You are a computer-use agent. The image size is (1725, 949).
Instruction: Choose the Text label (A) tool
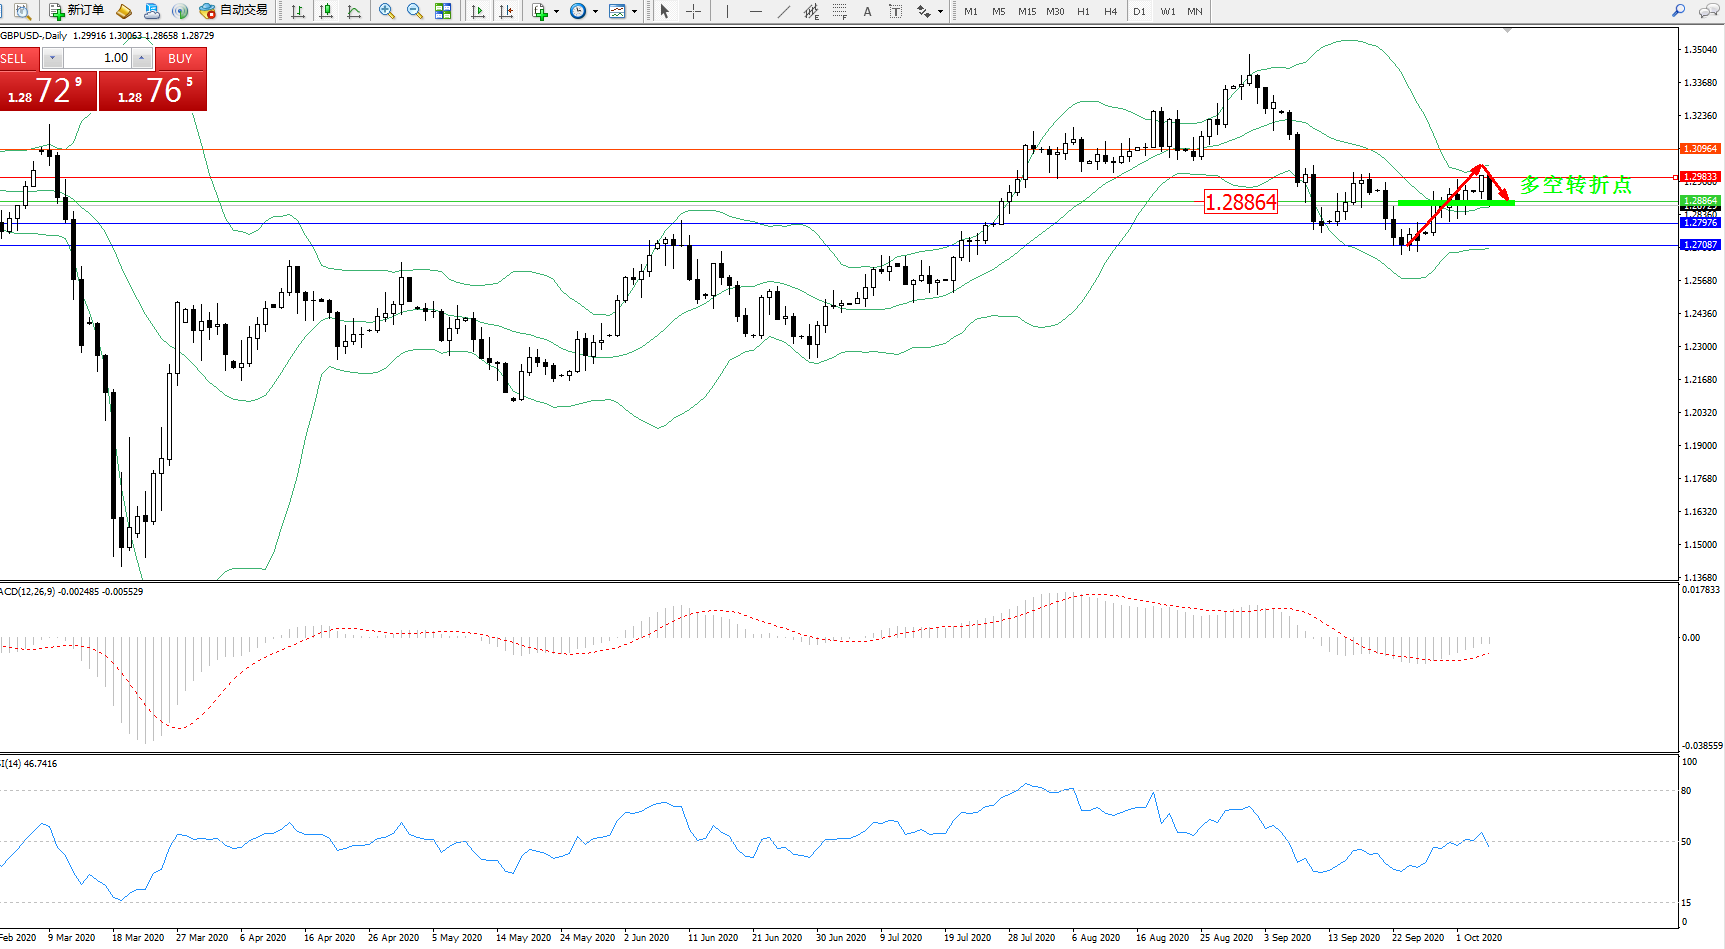(867, 11)
